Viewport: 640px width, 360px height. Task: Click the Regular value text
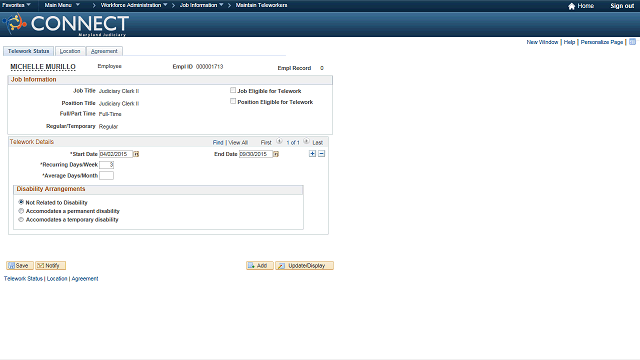[x=108, y=127]
